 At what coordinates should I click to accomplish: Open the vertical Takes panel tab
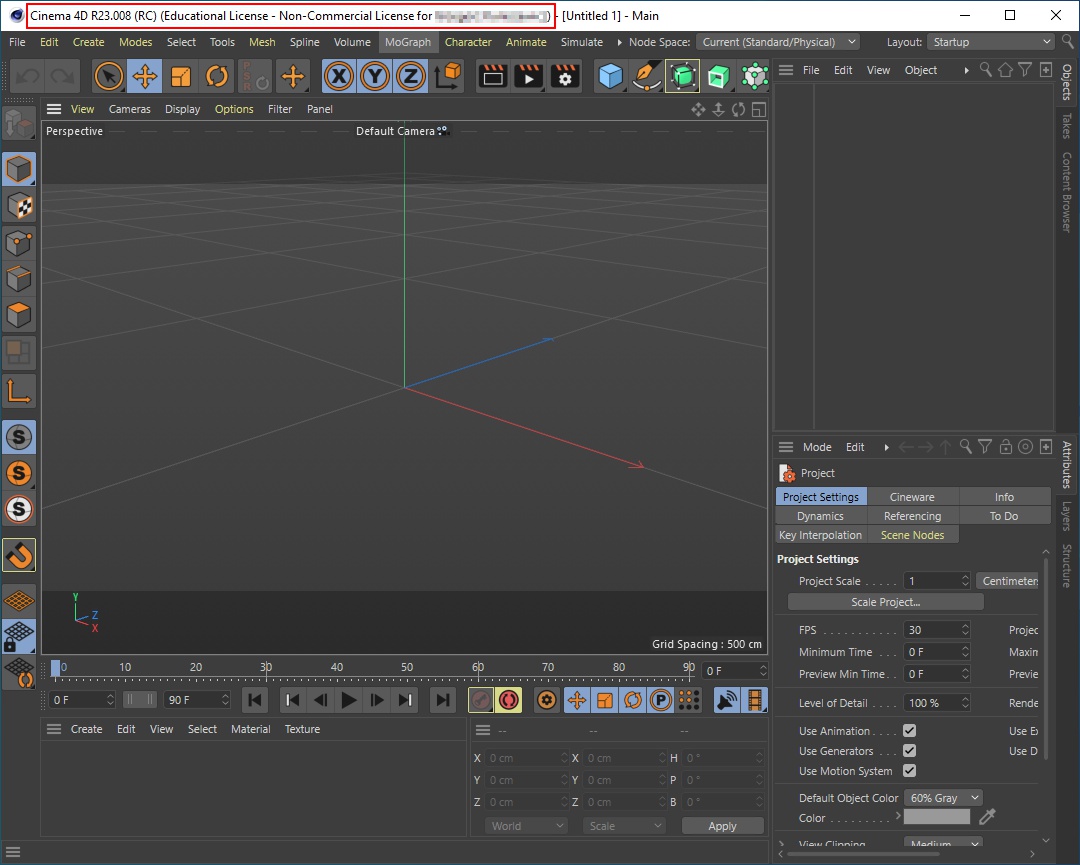click(x=1067, y=126)
